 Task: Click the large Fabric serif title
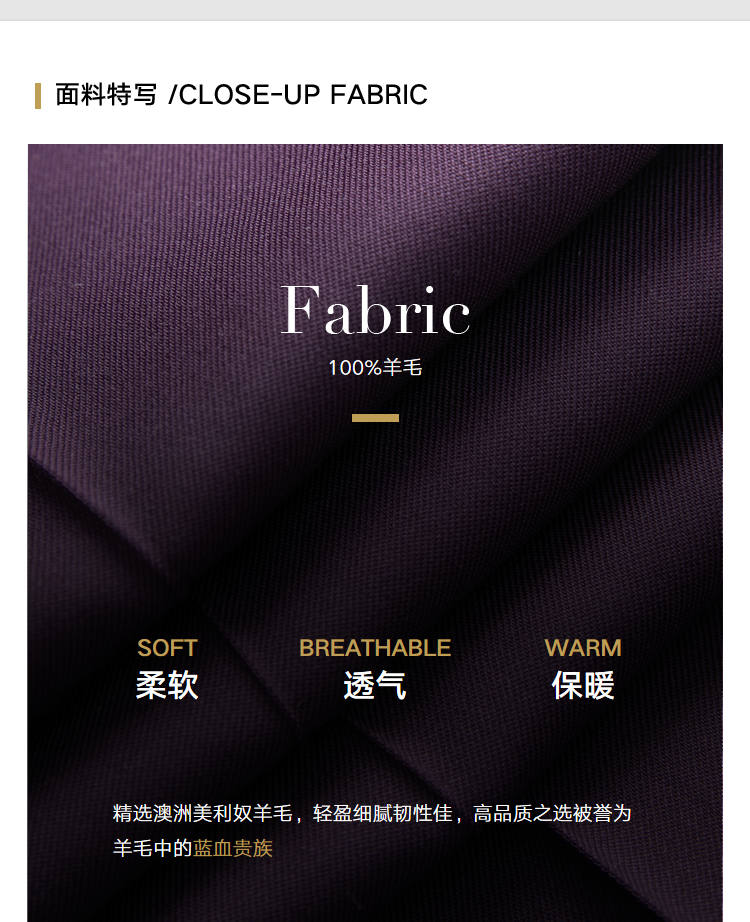coord(375,310)
